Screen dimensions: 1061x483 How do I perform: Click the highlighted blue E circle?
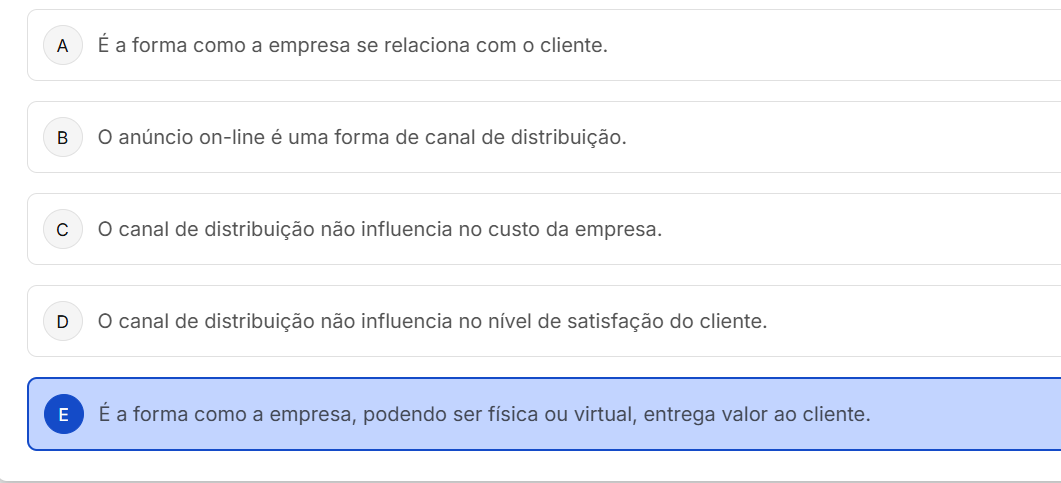click(63, 414)
